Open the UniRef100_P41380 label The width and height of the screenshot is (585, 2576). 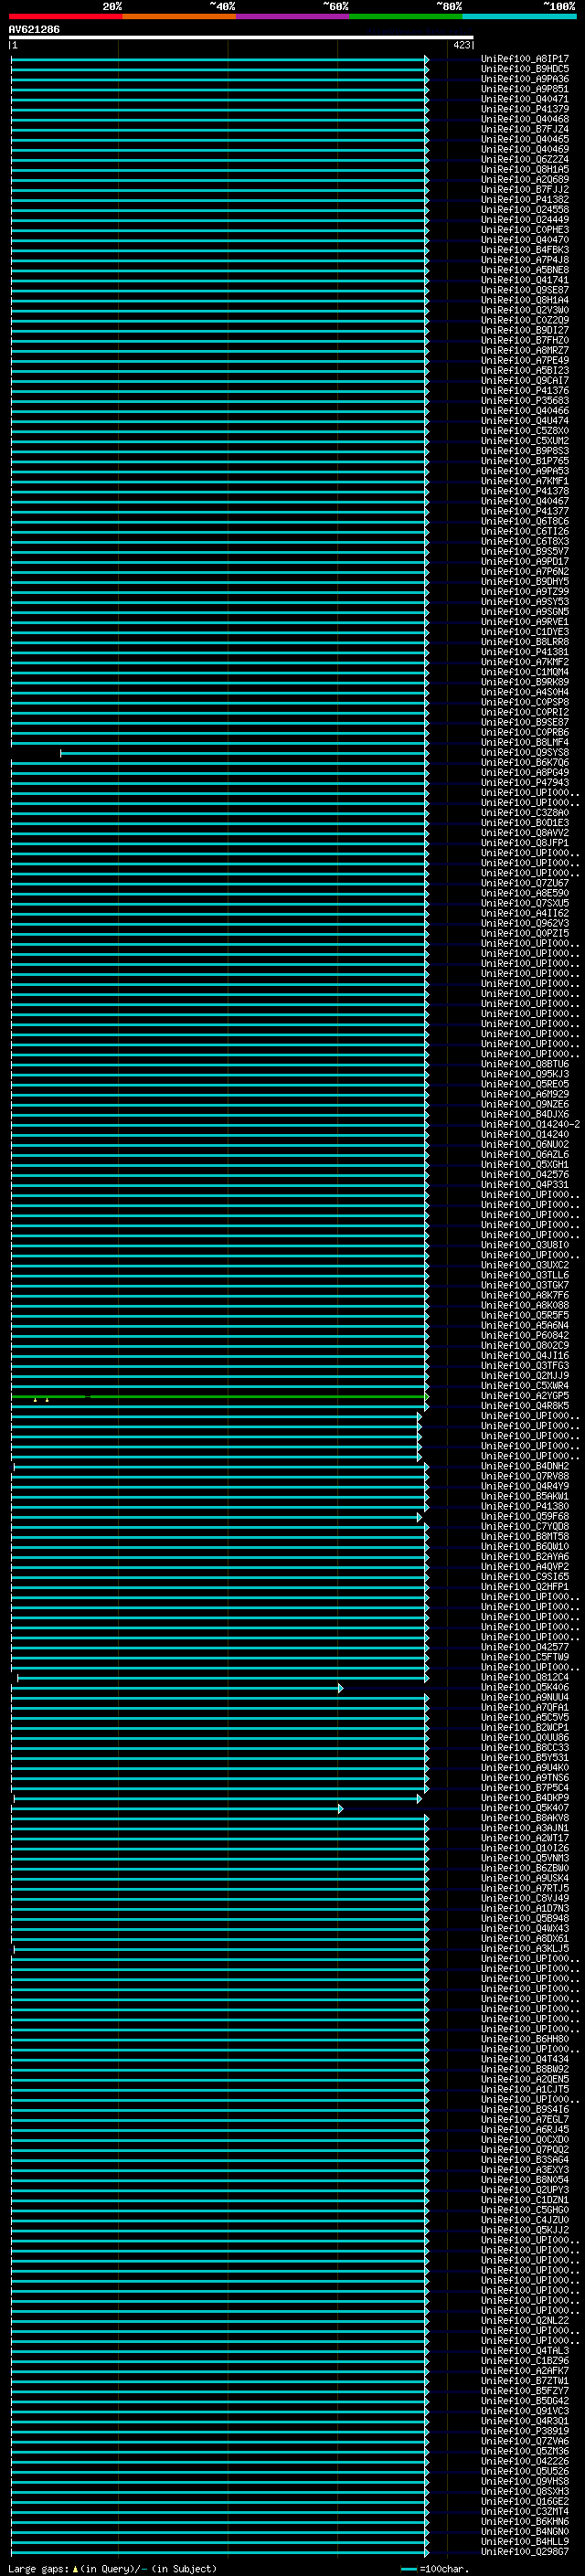click(x=525, y=1507)
